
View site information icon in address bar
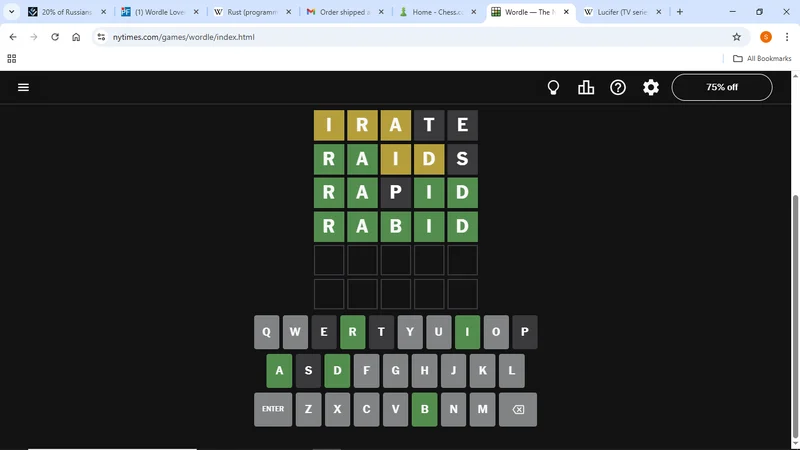(x=101, y=37)
